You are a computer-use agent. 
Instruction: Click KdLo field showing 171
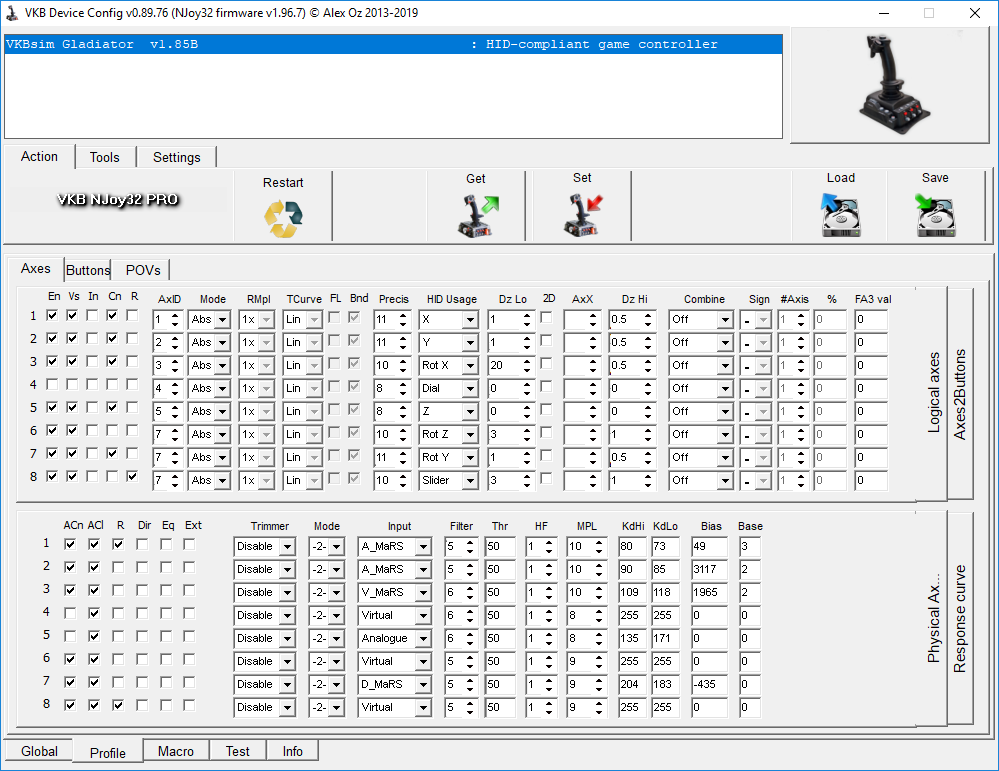[667, 638]
